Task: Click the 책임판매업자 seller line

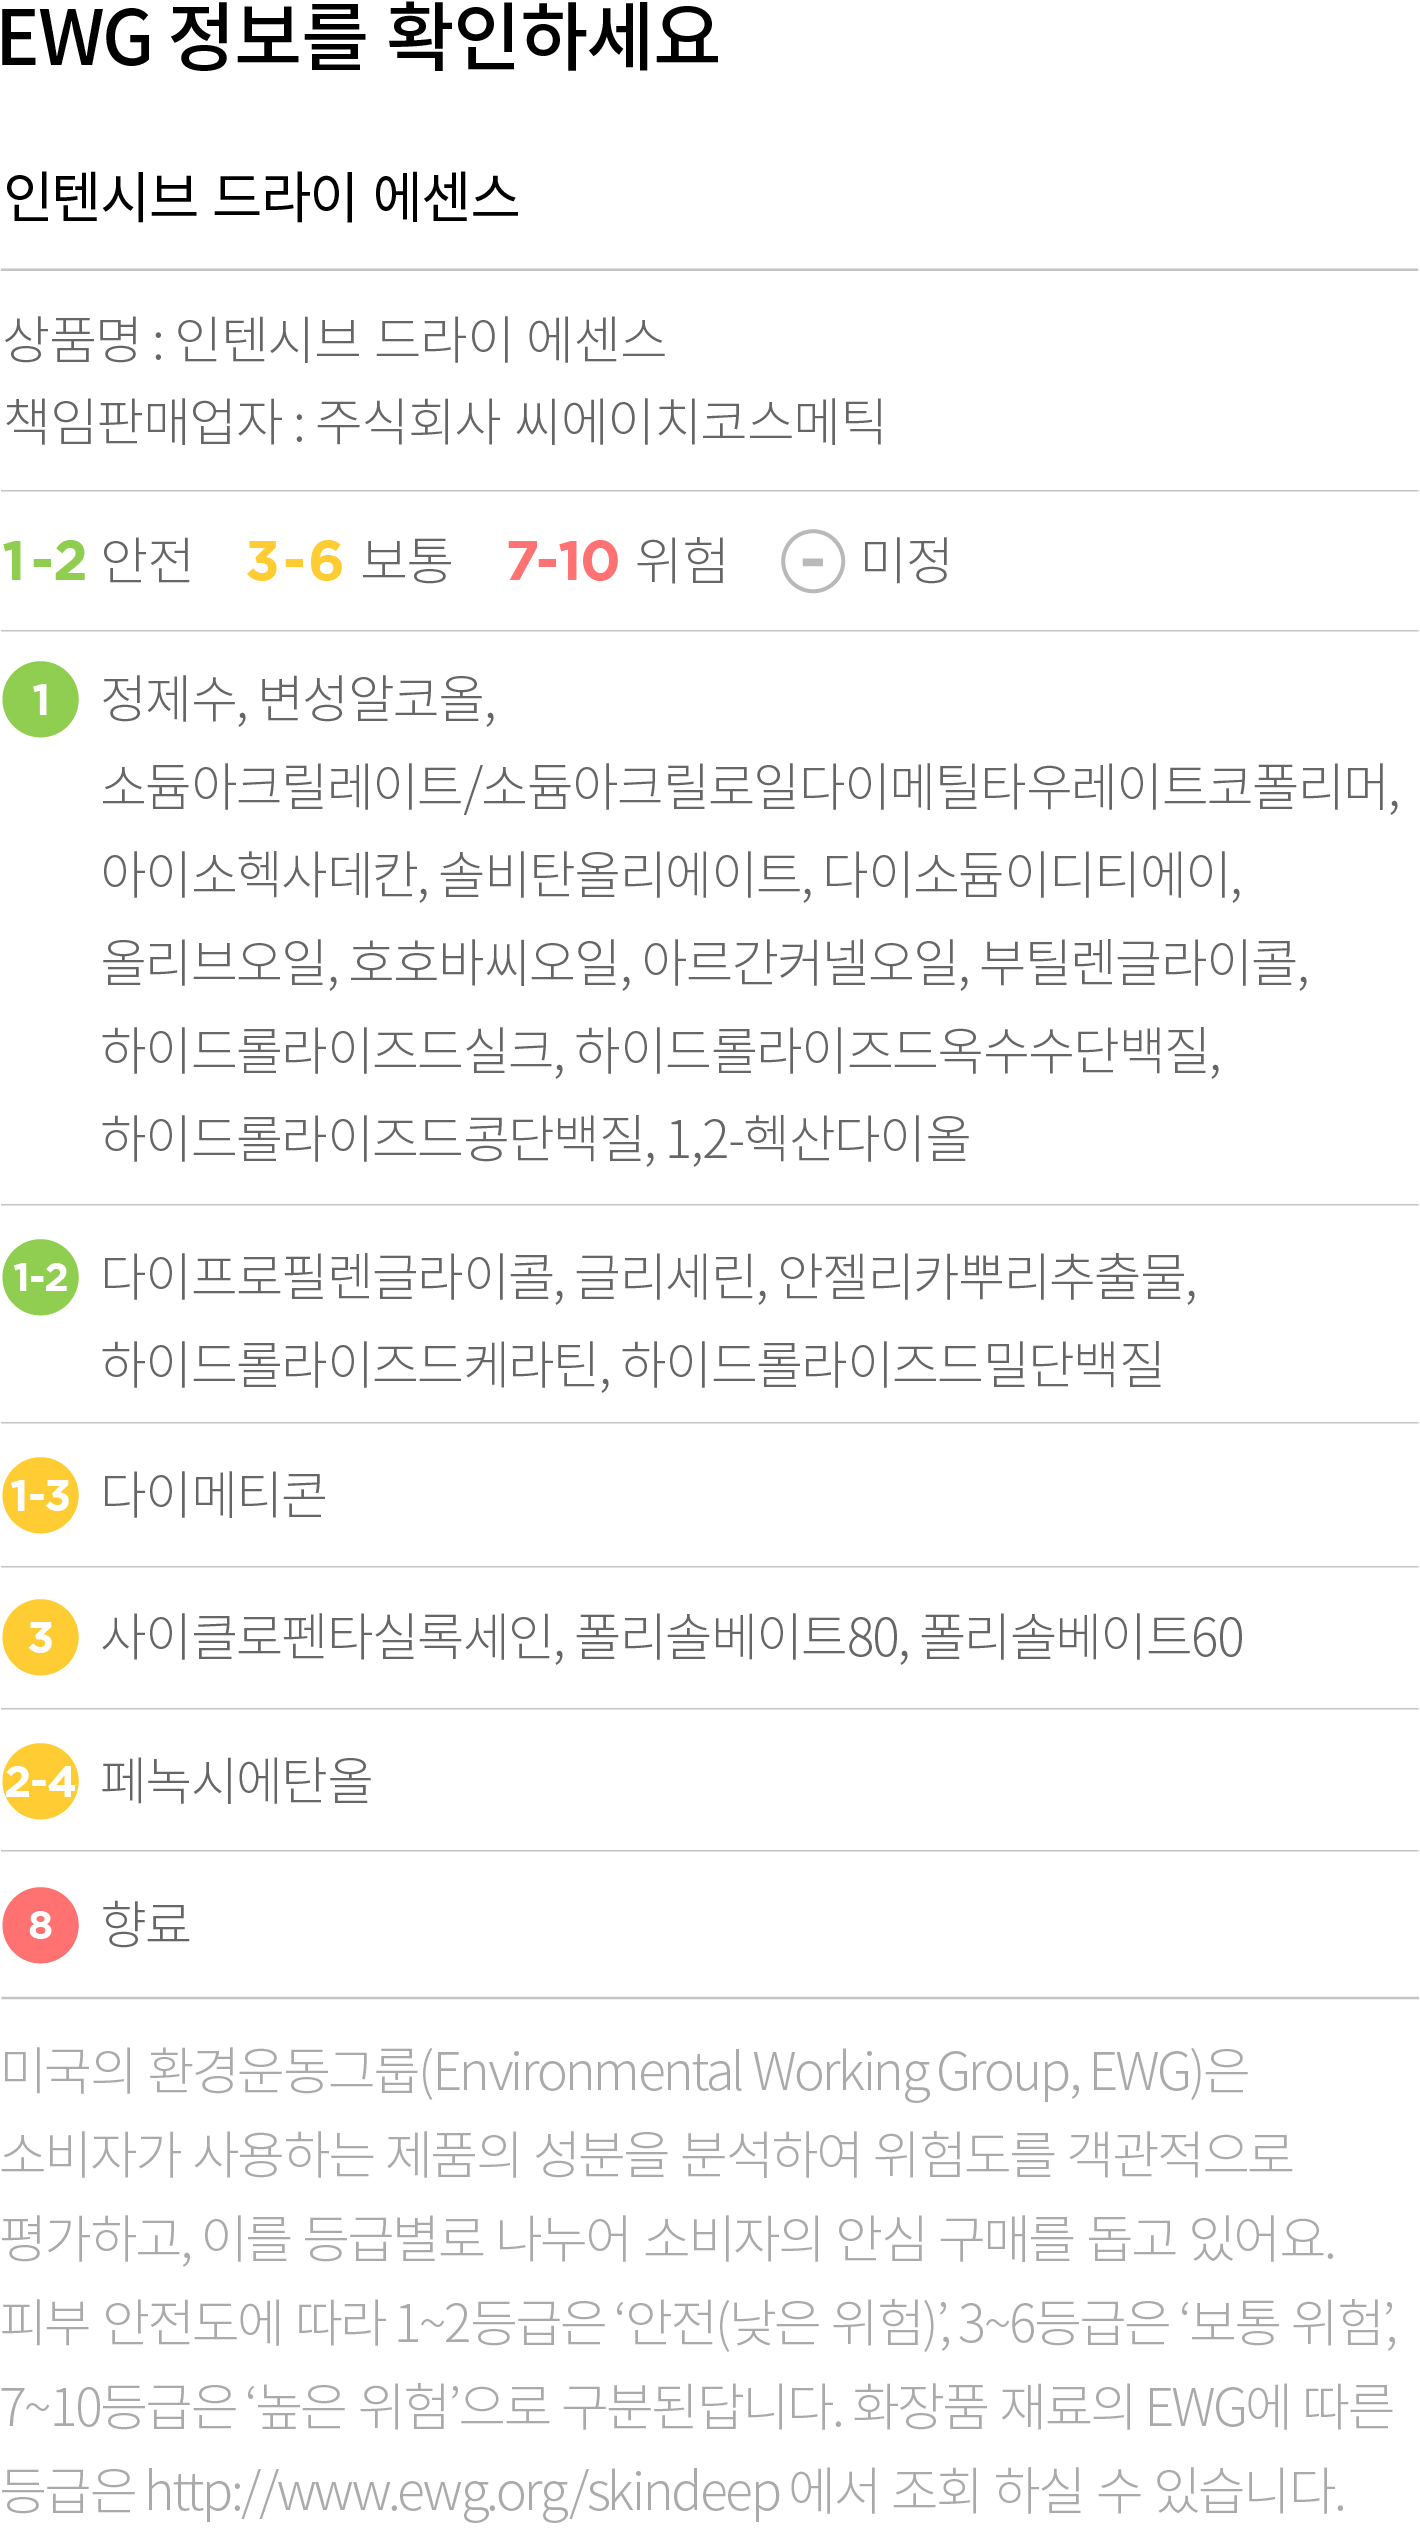Action: (444, 421)
